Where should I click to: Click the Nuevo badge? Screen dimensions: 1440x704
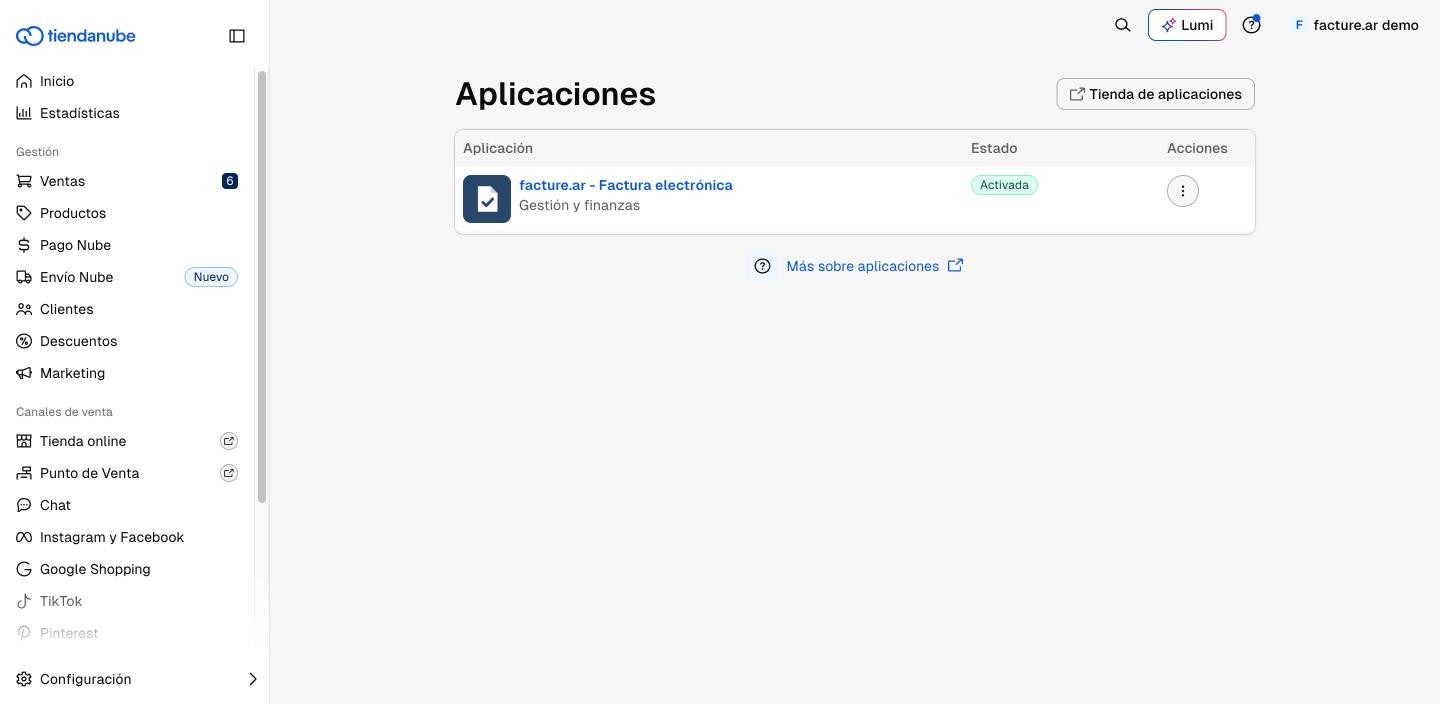coord(211,277)
